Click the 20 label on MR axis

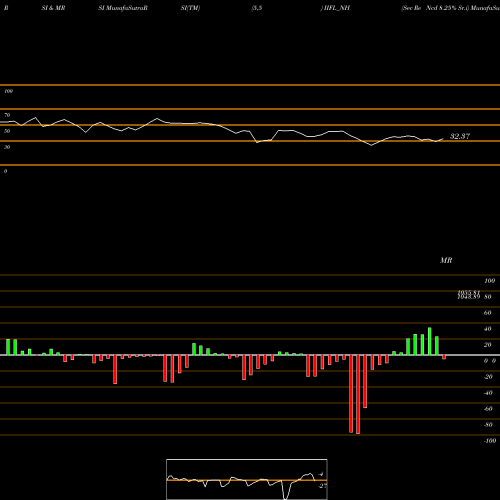(x=488, y=345)
